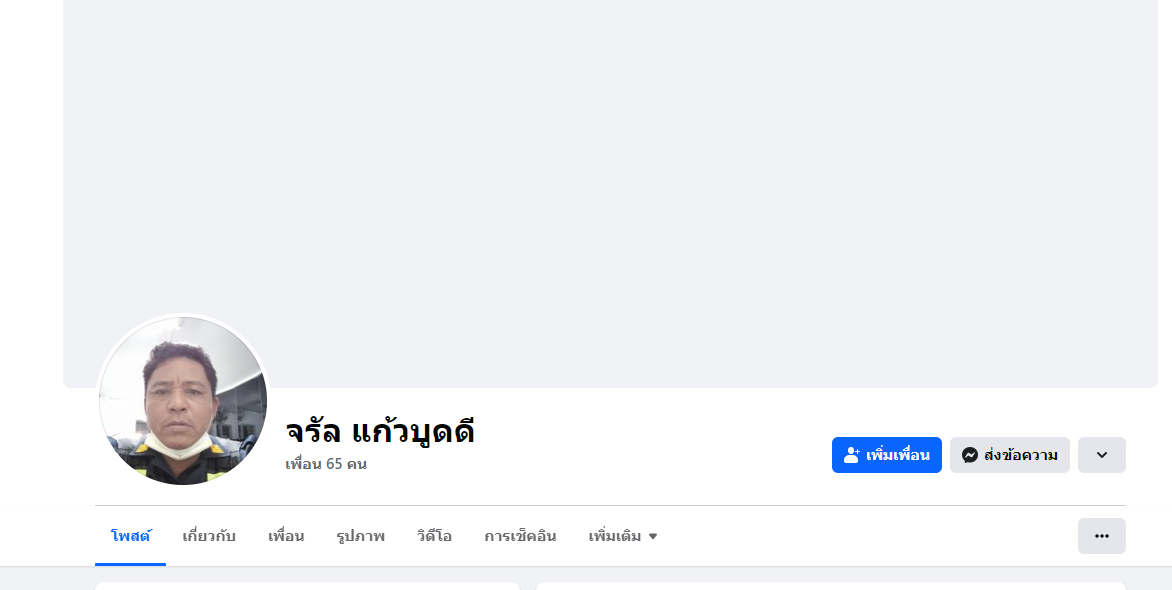Click the profile name จรัล แก้วบูดดี

pyautogui.click(x=380, y=431)
